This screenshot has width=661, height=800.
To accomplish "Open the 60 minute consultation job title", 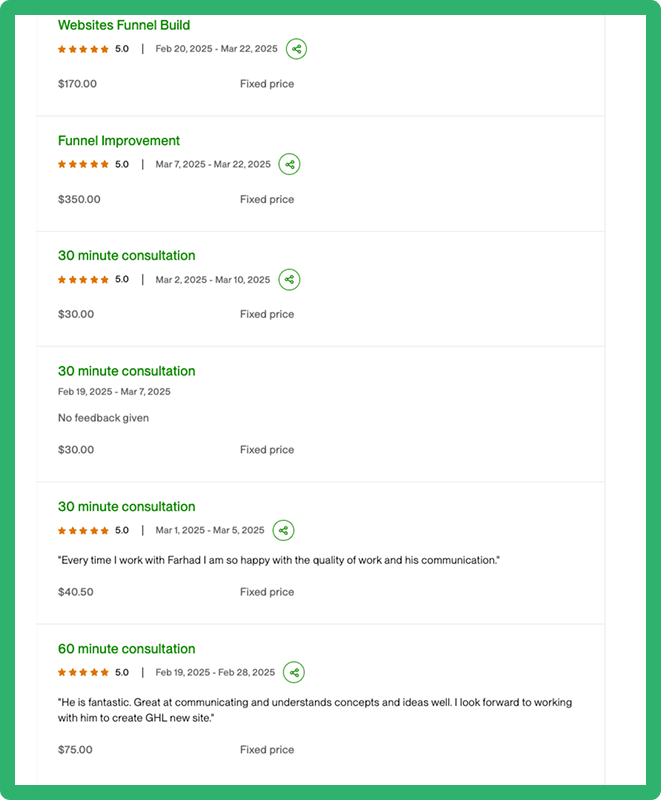I will point(127,649).
